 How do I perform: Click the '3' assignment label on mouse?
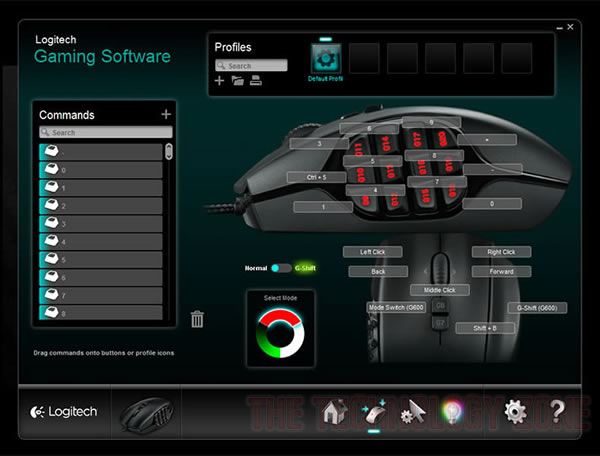click(319, 143)
